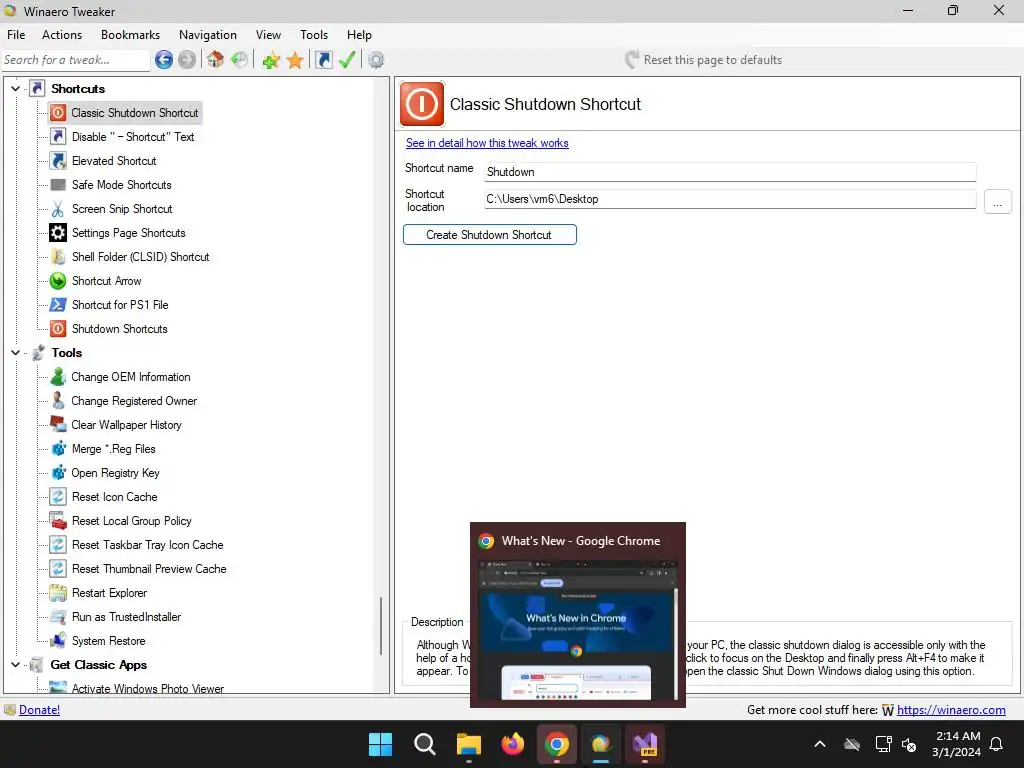1024x768 pixels.
Task: Open 'See in detail how this tweak works' link
Action: click(x=487, y=143)
